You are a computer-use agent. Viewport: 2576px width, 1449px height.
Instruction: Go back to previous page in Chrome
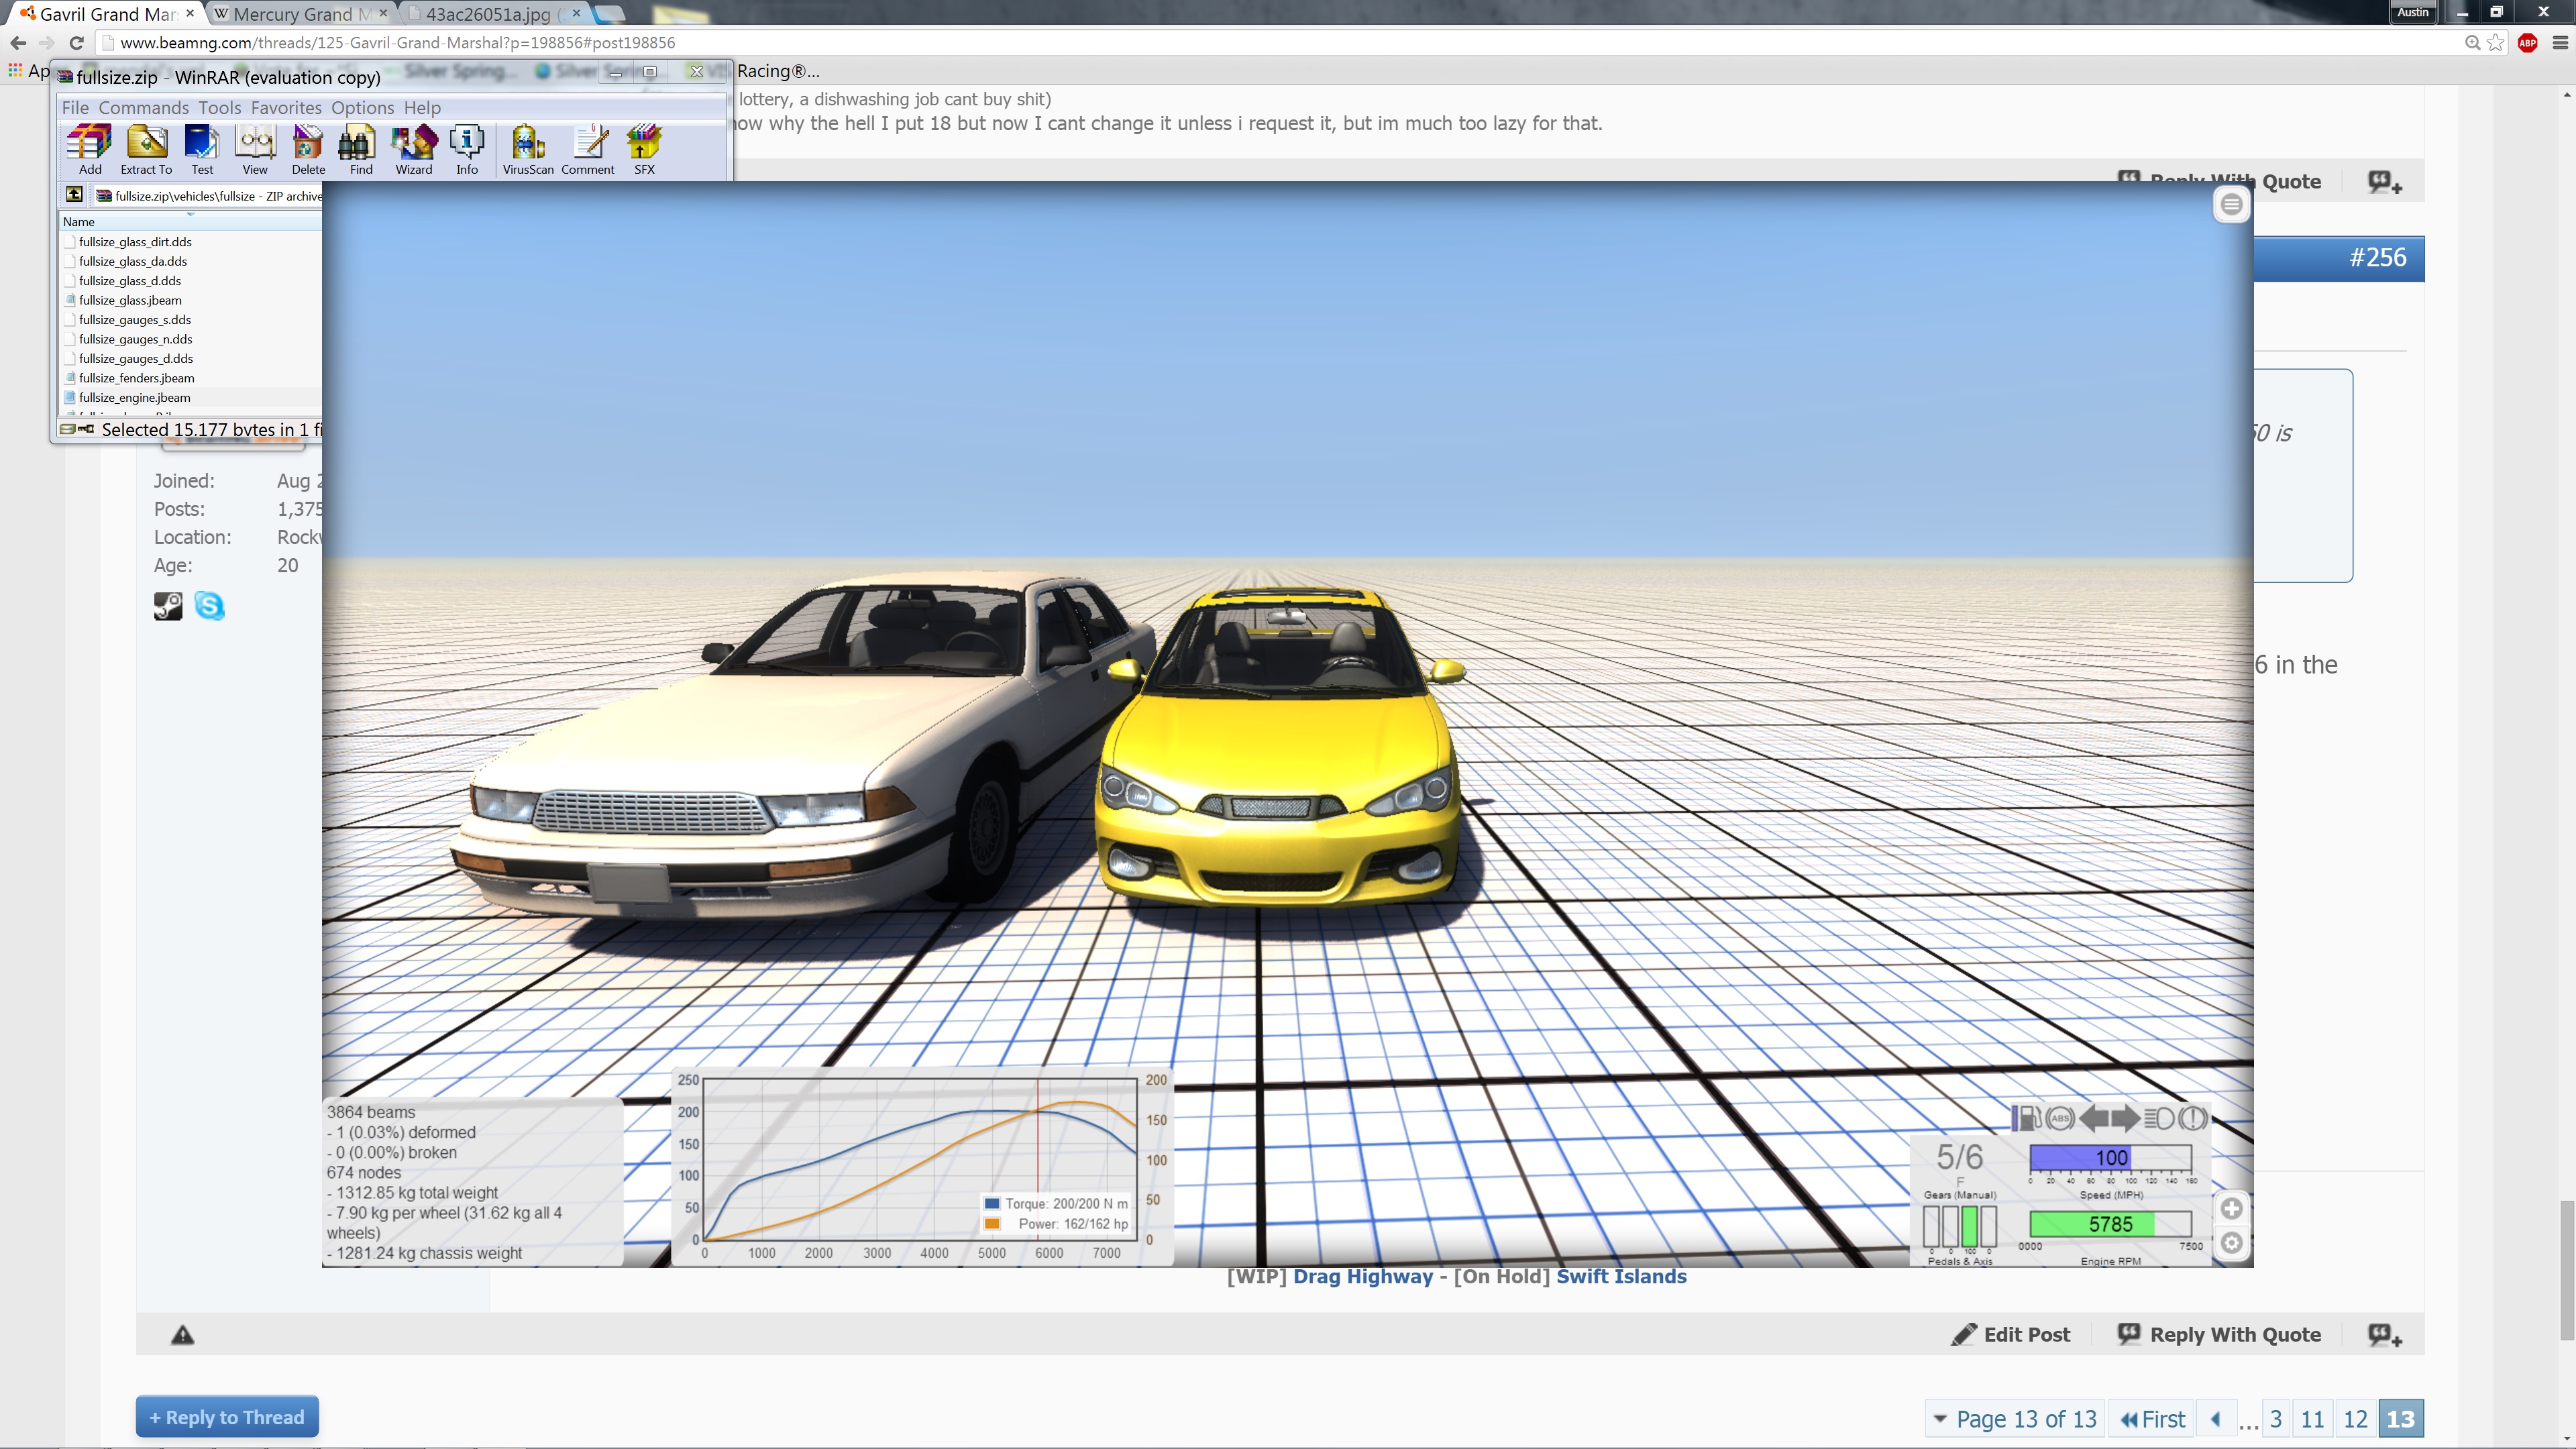point(18,43)
